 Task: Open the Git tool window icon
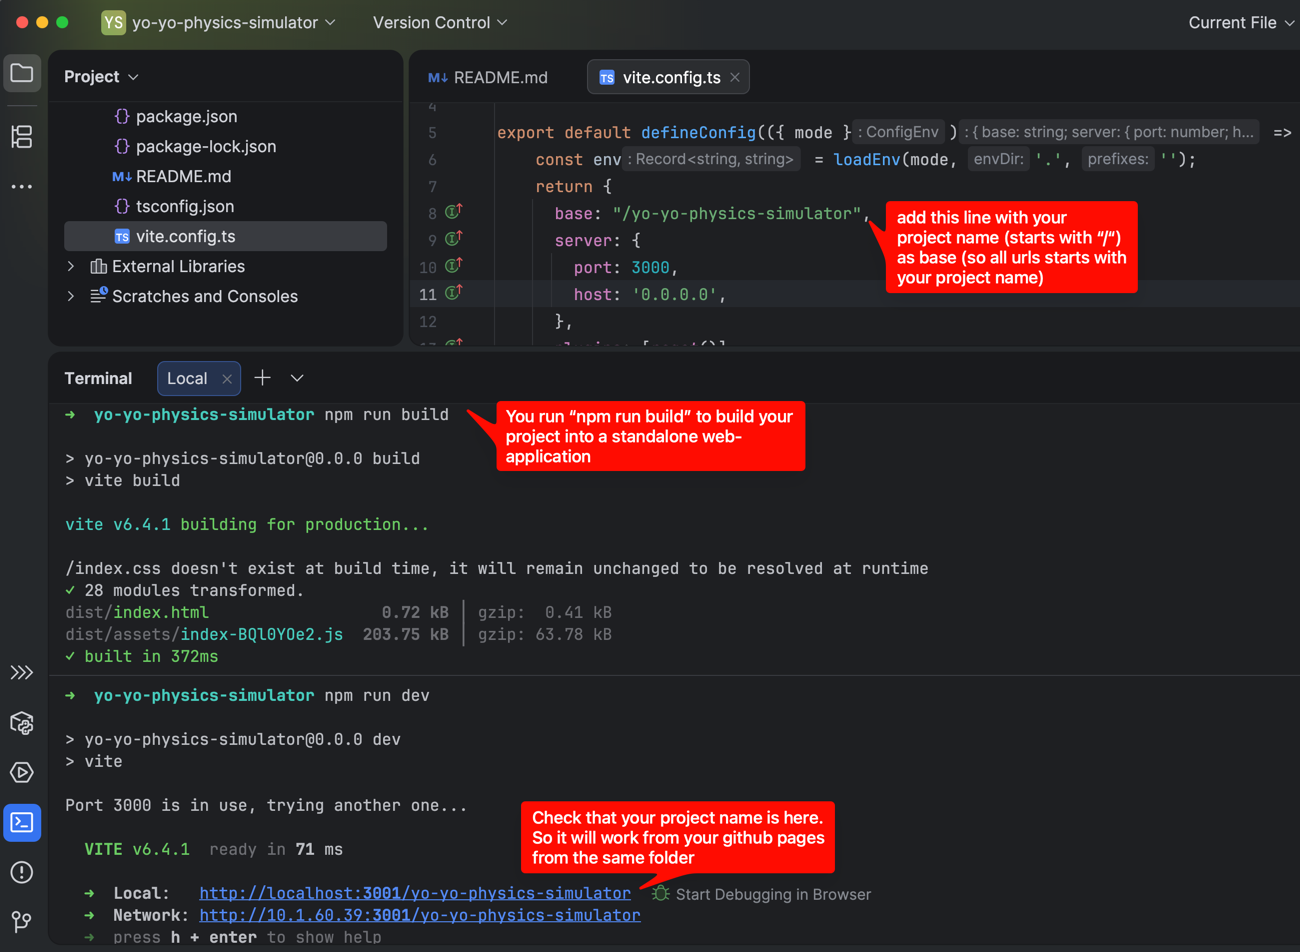point(22,921)
